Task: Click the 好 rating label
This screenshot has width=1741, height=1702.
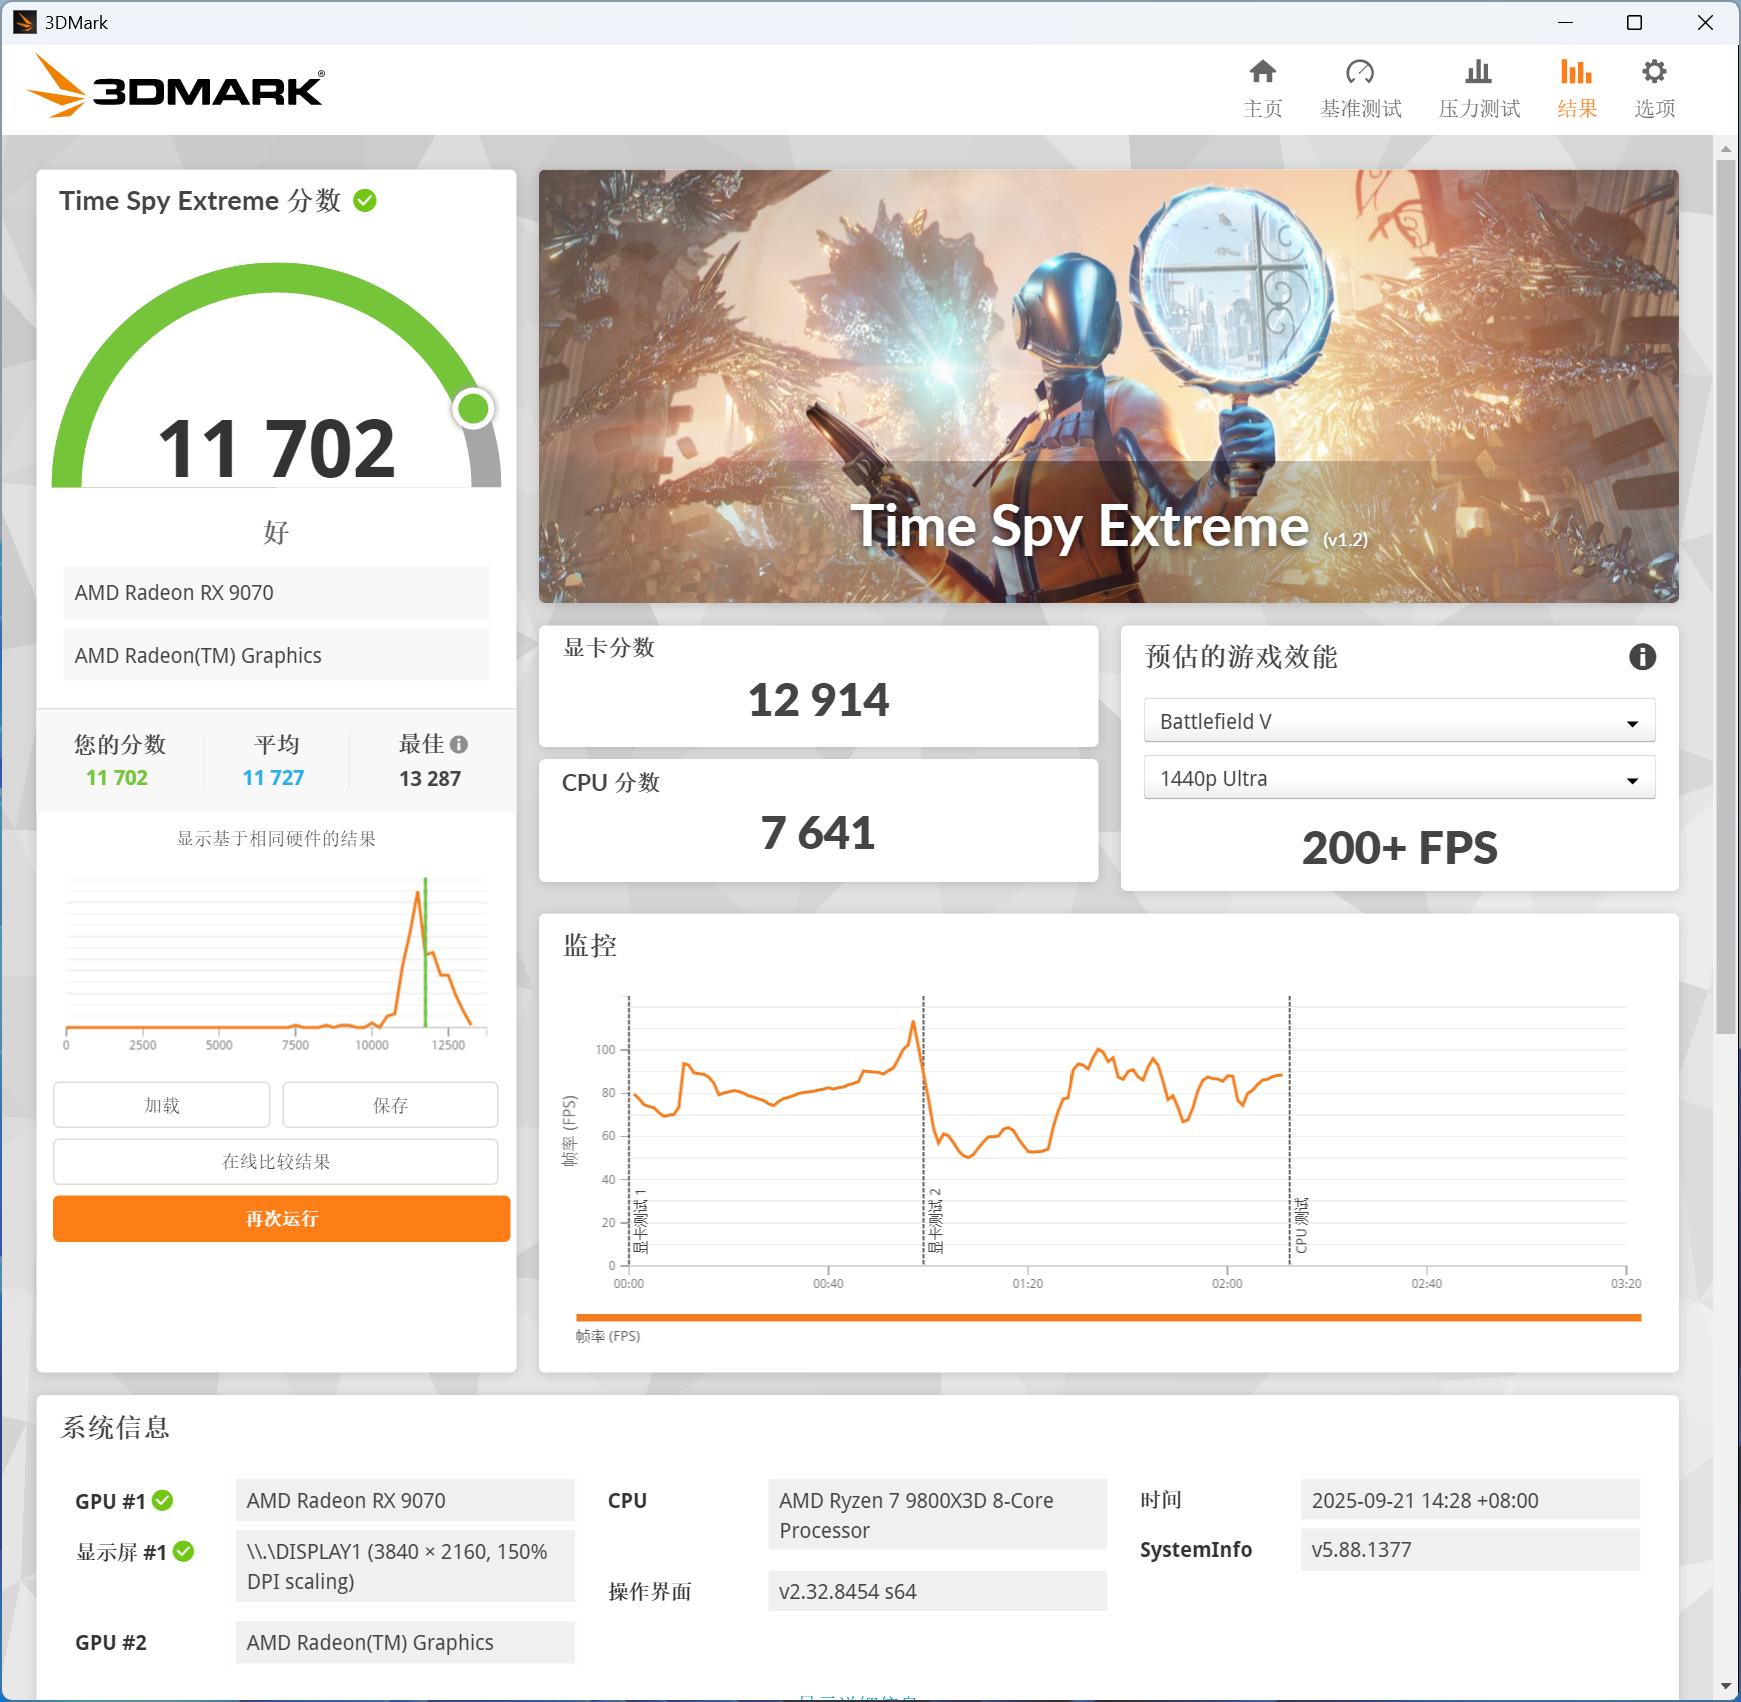Action: (276, 532)
